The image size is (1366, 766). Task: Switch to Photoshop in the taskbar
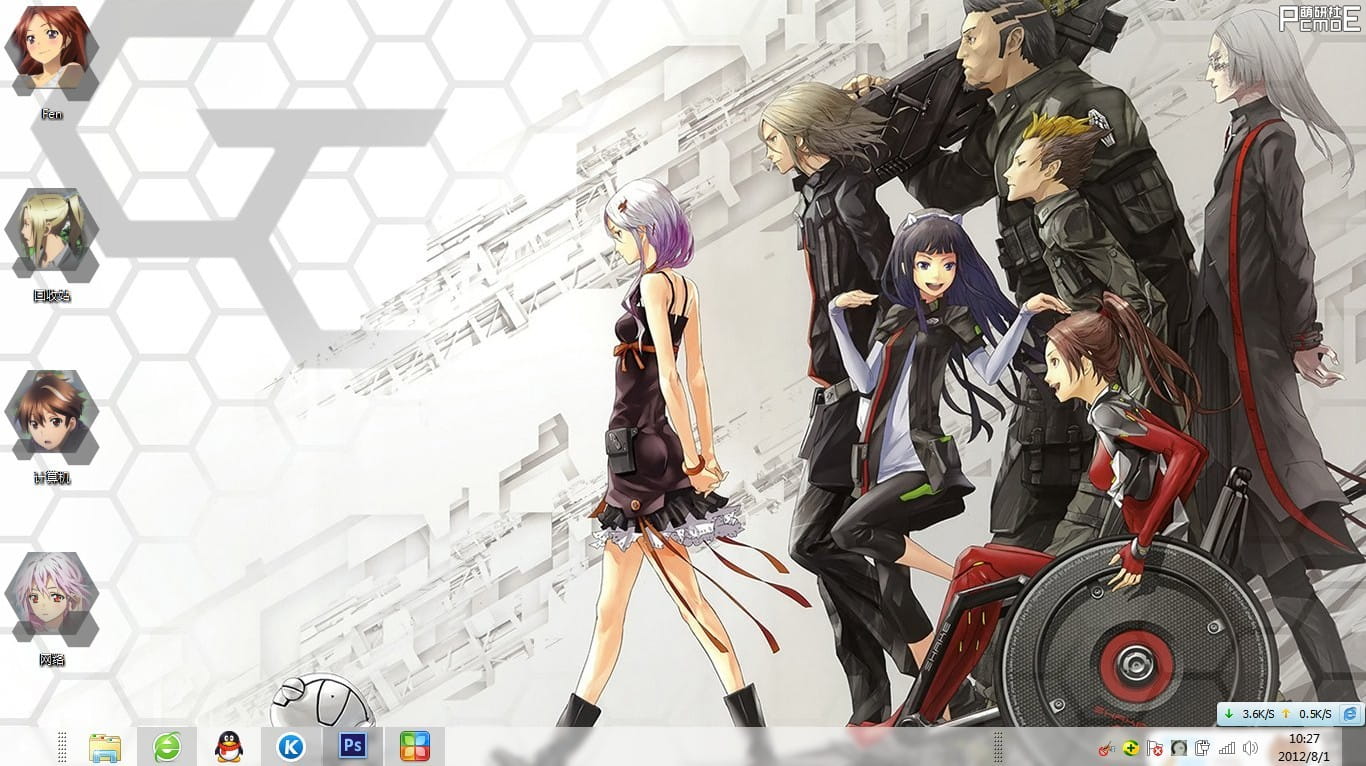[x=352, y=746]
